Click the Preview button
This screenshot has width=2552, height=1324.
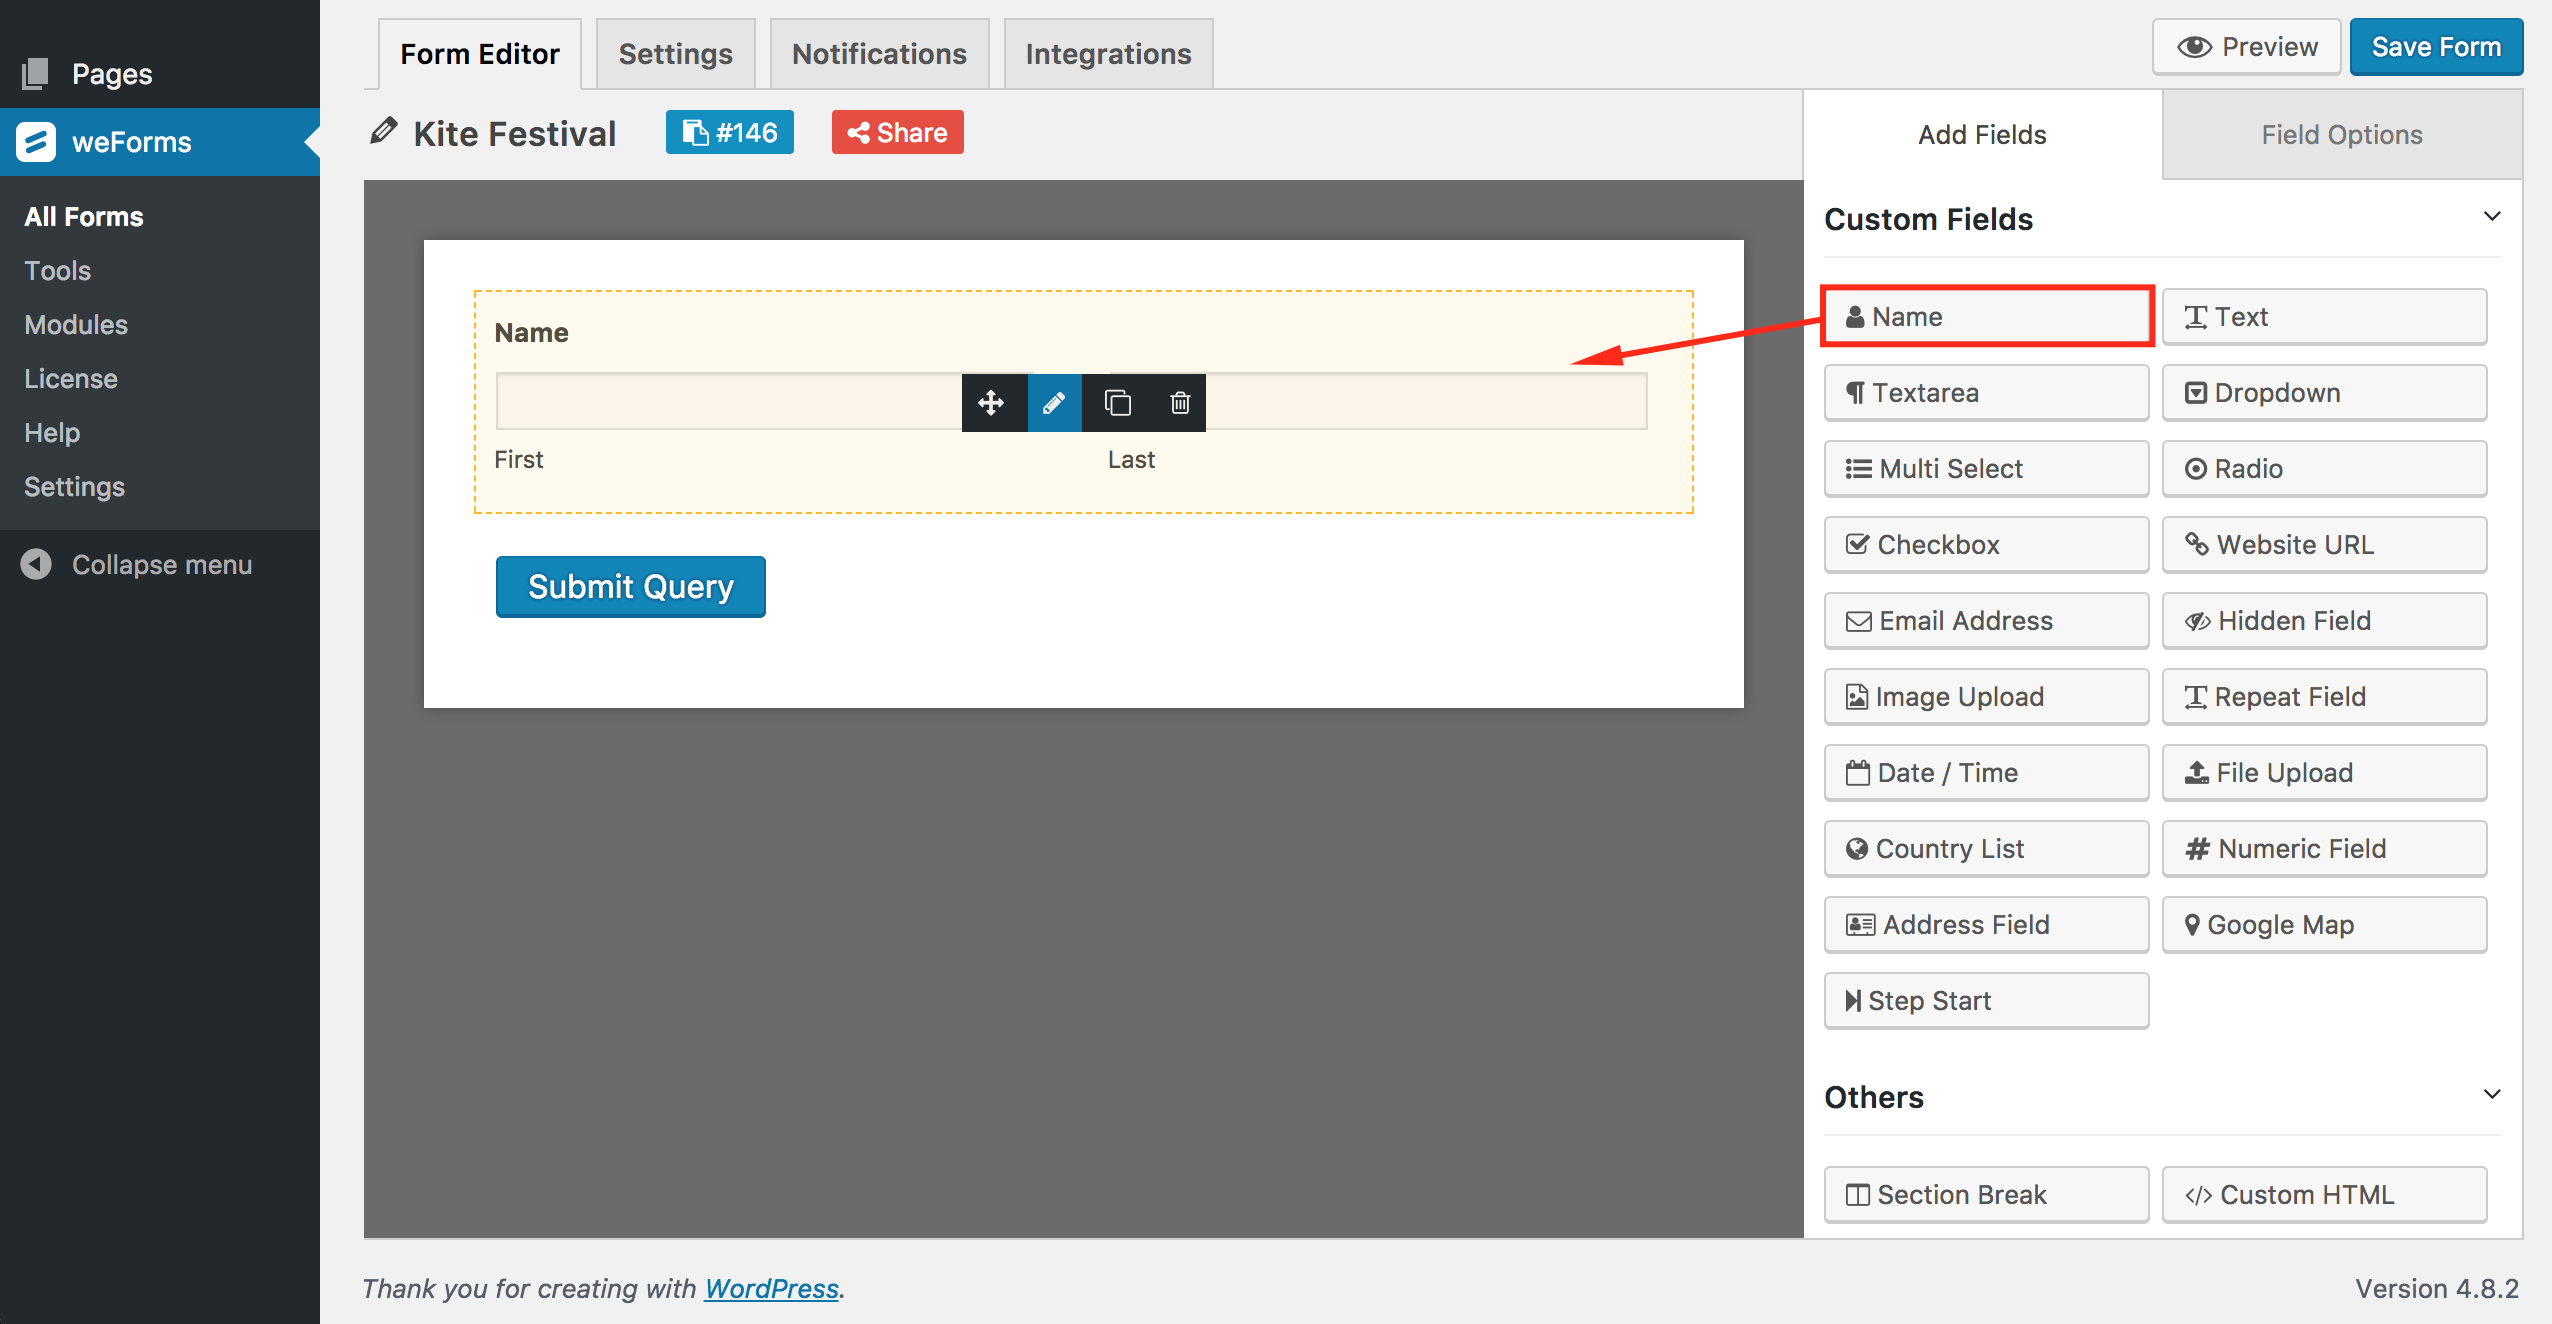tap(2248, 46)
